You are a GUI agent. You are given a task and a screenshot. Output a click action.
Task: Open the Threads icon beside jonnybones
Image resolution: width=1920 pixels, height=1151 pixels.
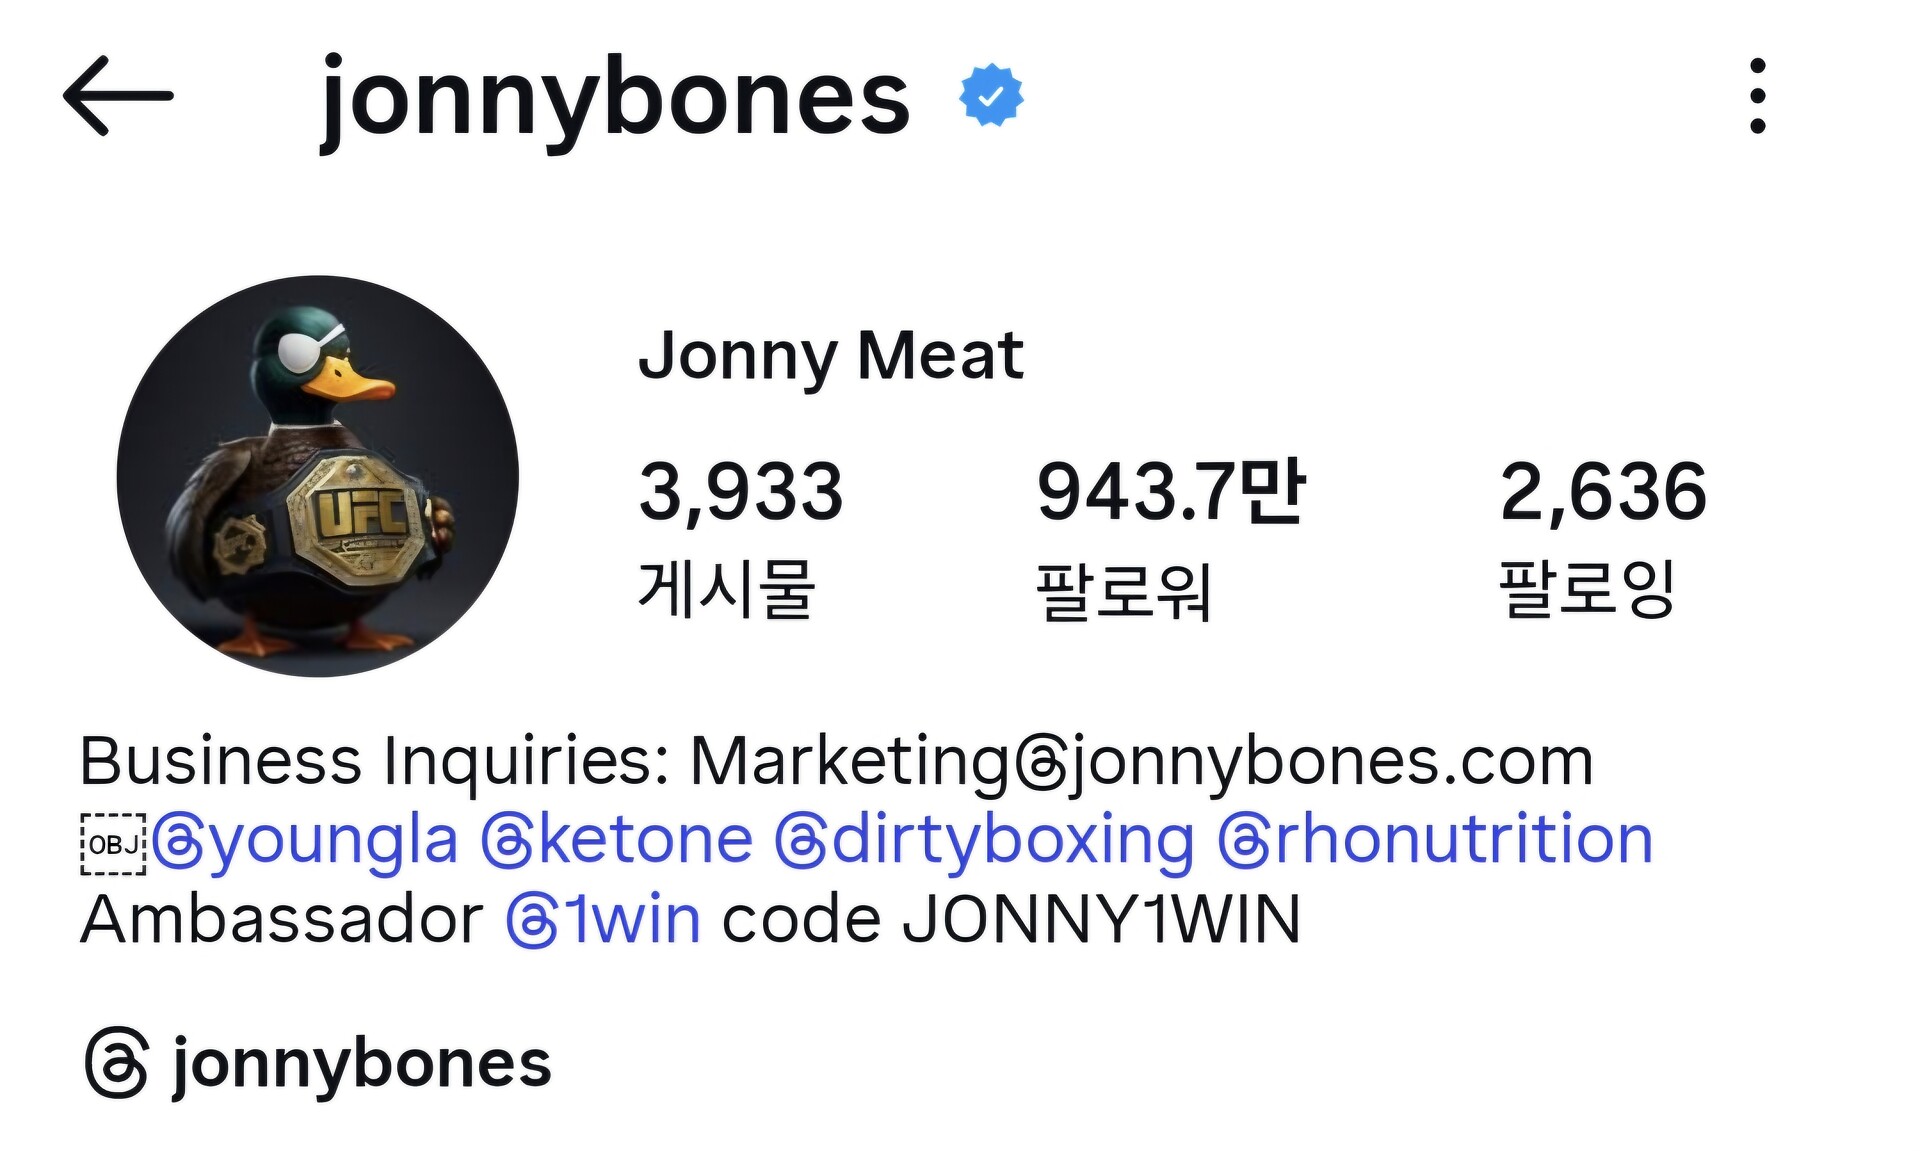pos(117,1062)
